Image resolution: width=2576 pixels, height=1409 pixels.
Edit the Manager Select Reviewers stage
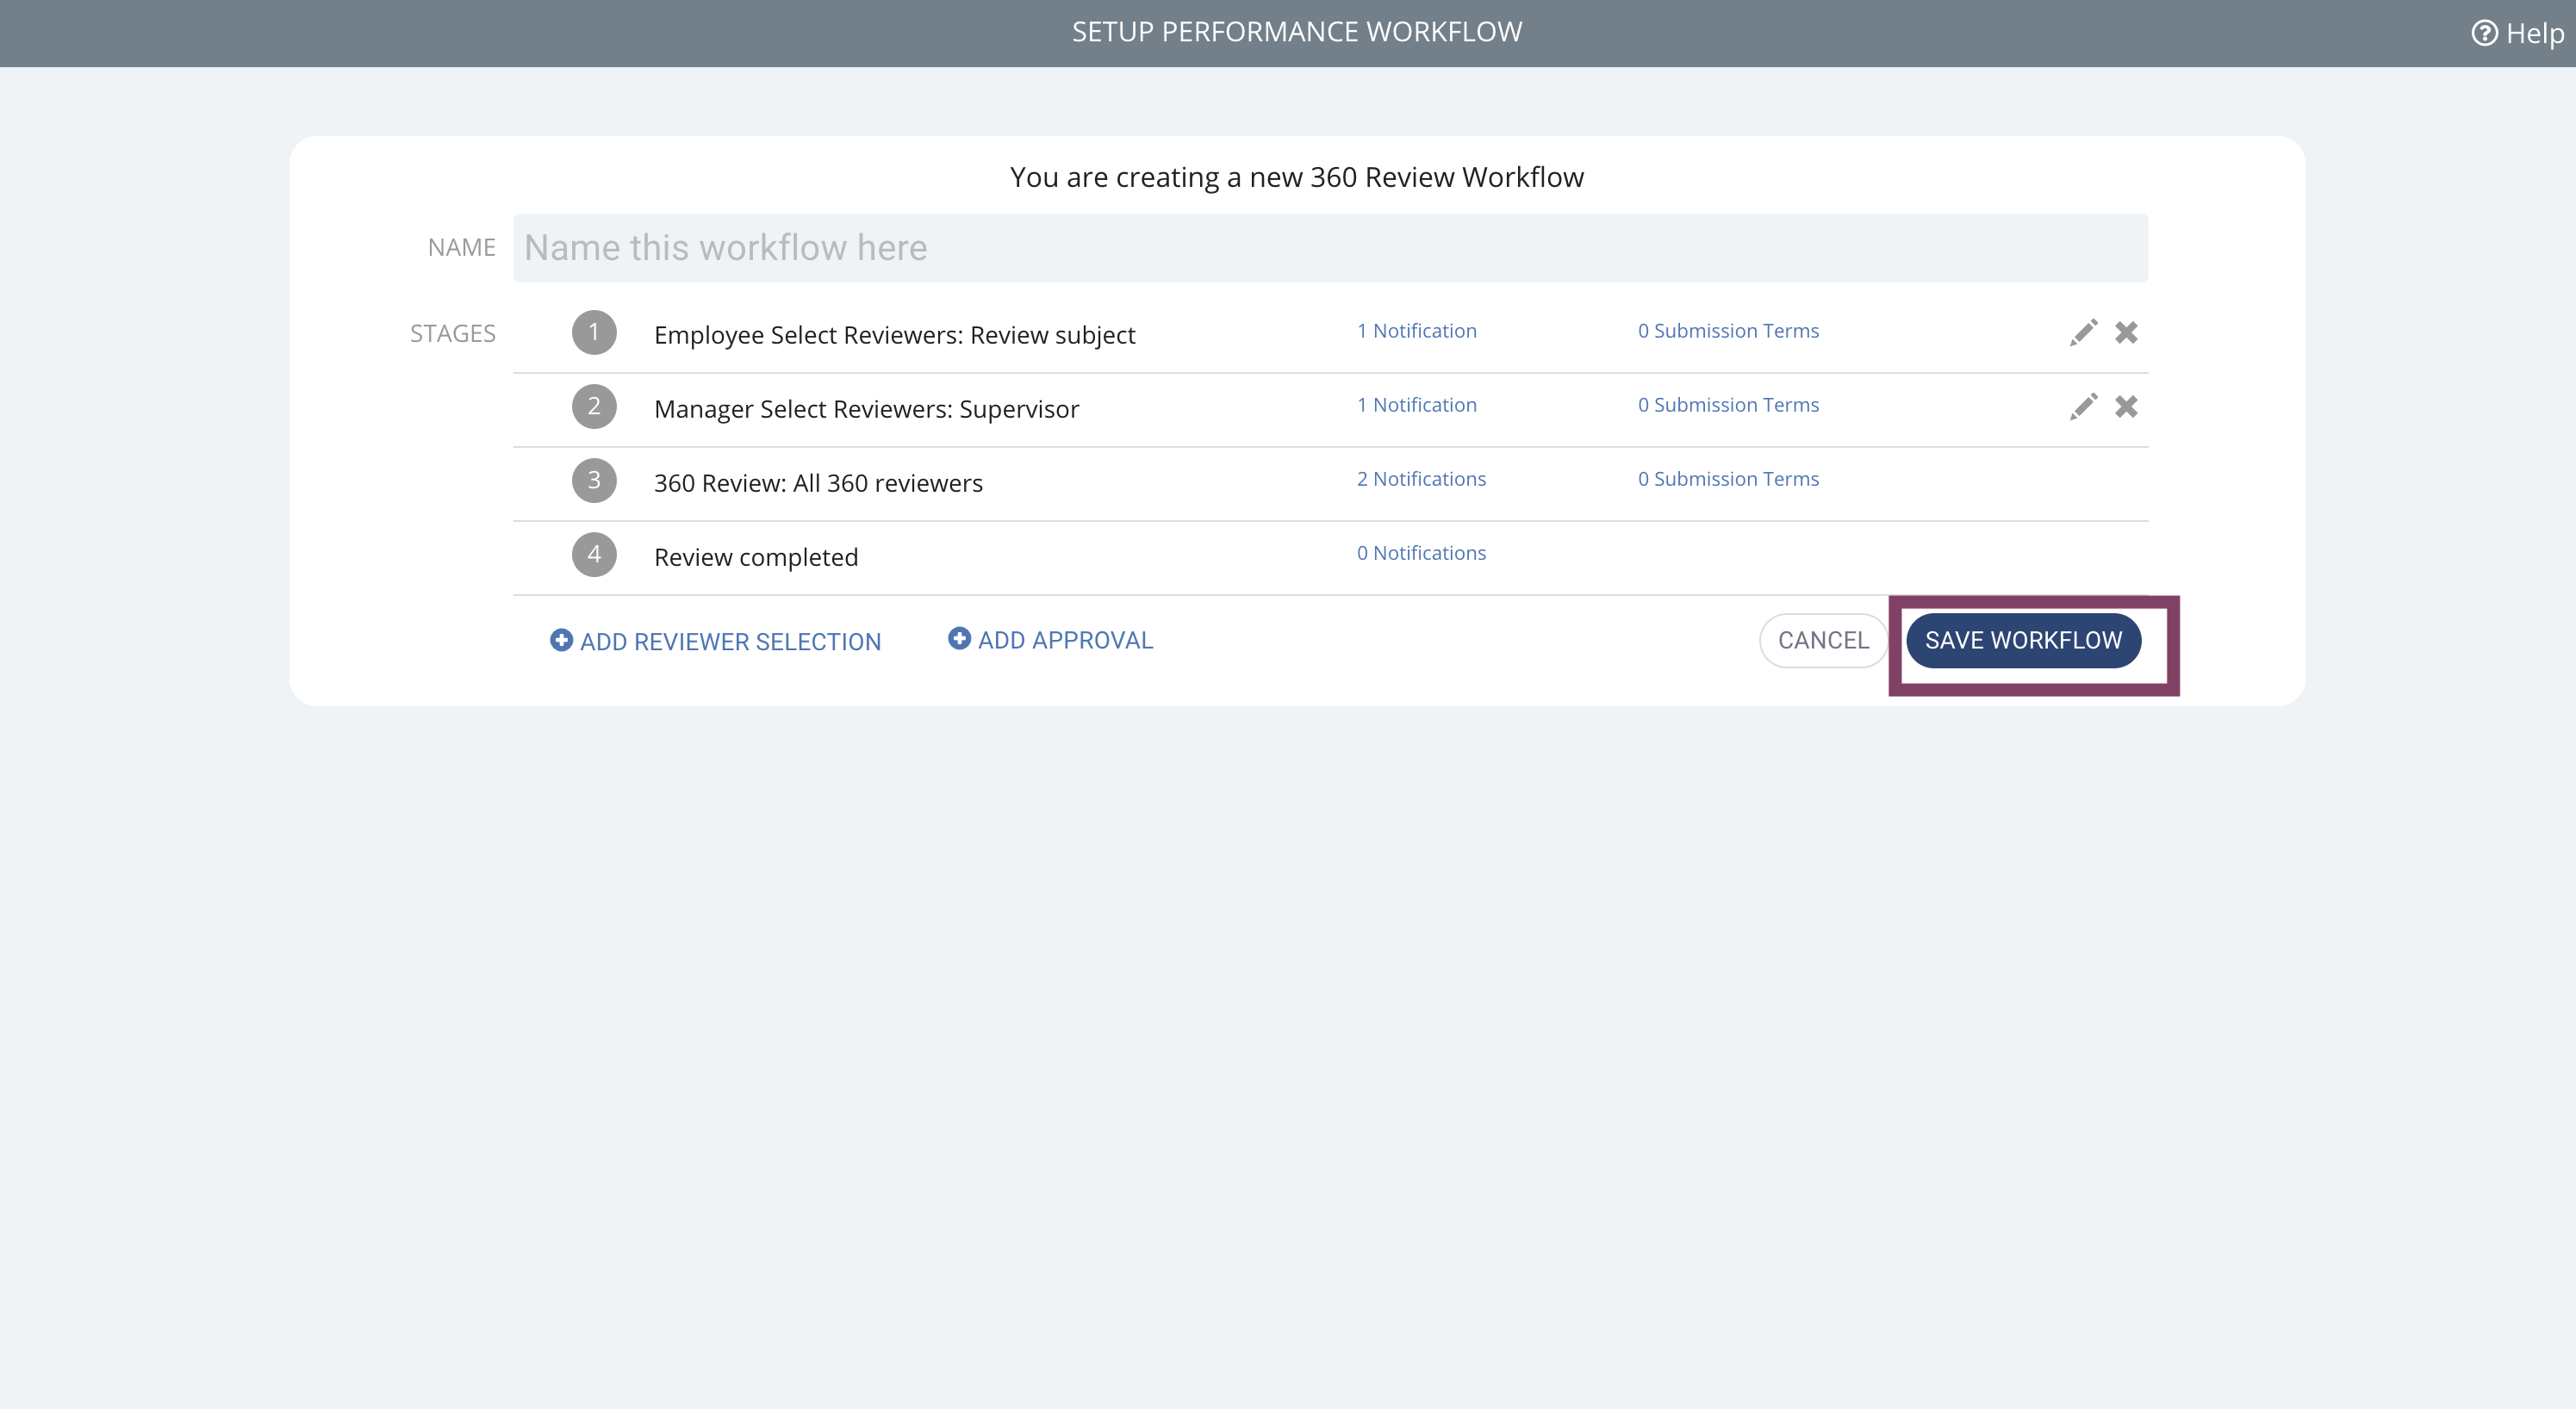pyautogui.click(x=2083, y=407)
